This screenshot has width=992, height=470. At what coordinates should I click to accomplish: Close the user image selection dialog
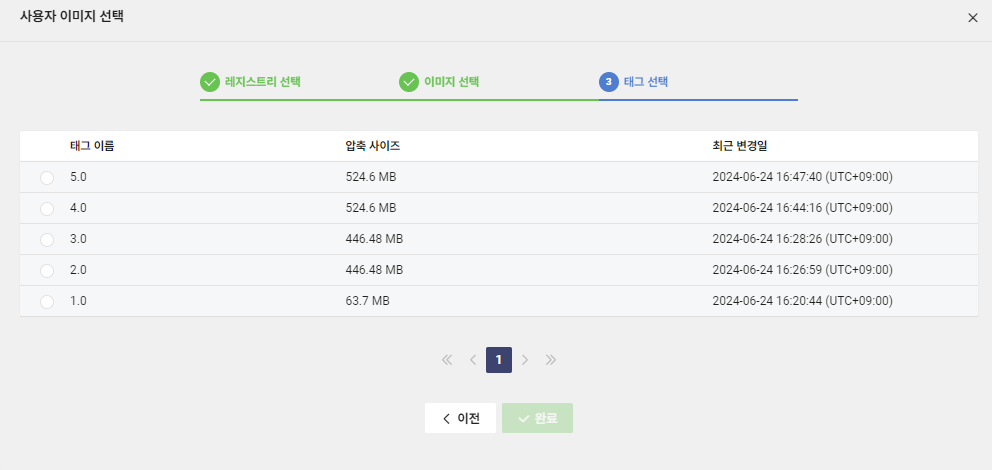[x=973, y=18]
